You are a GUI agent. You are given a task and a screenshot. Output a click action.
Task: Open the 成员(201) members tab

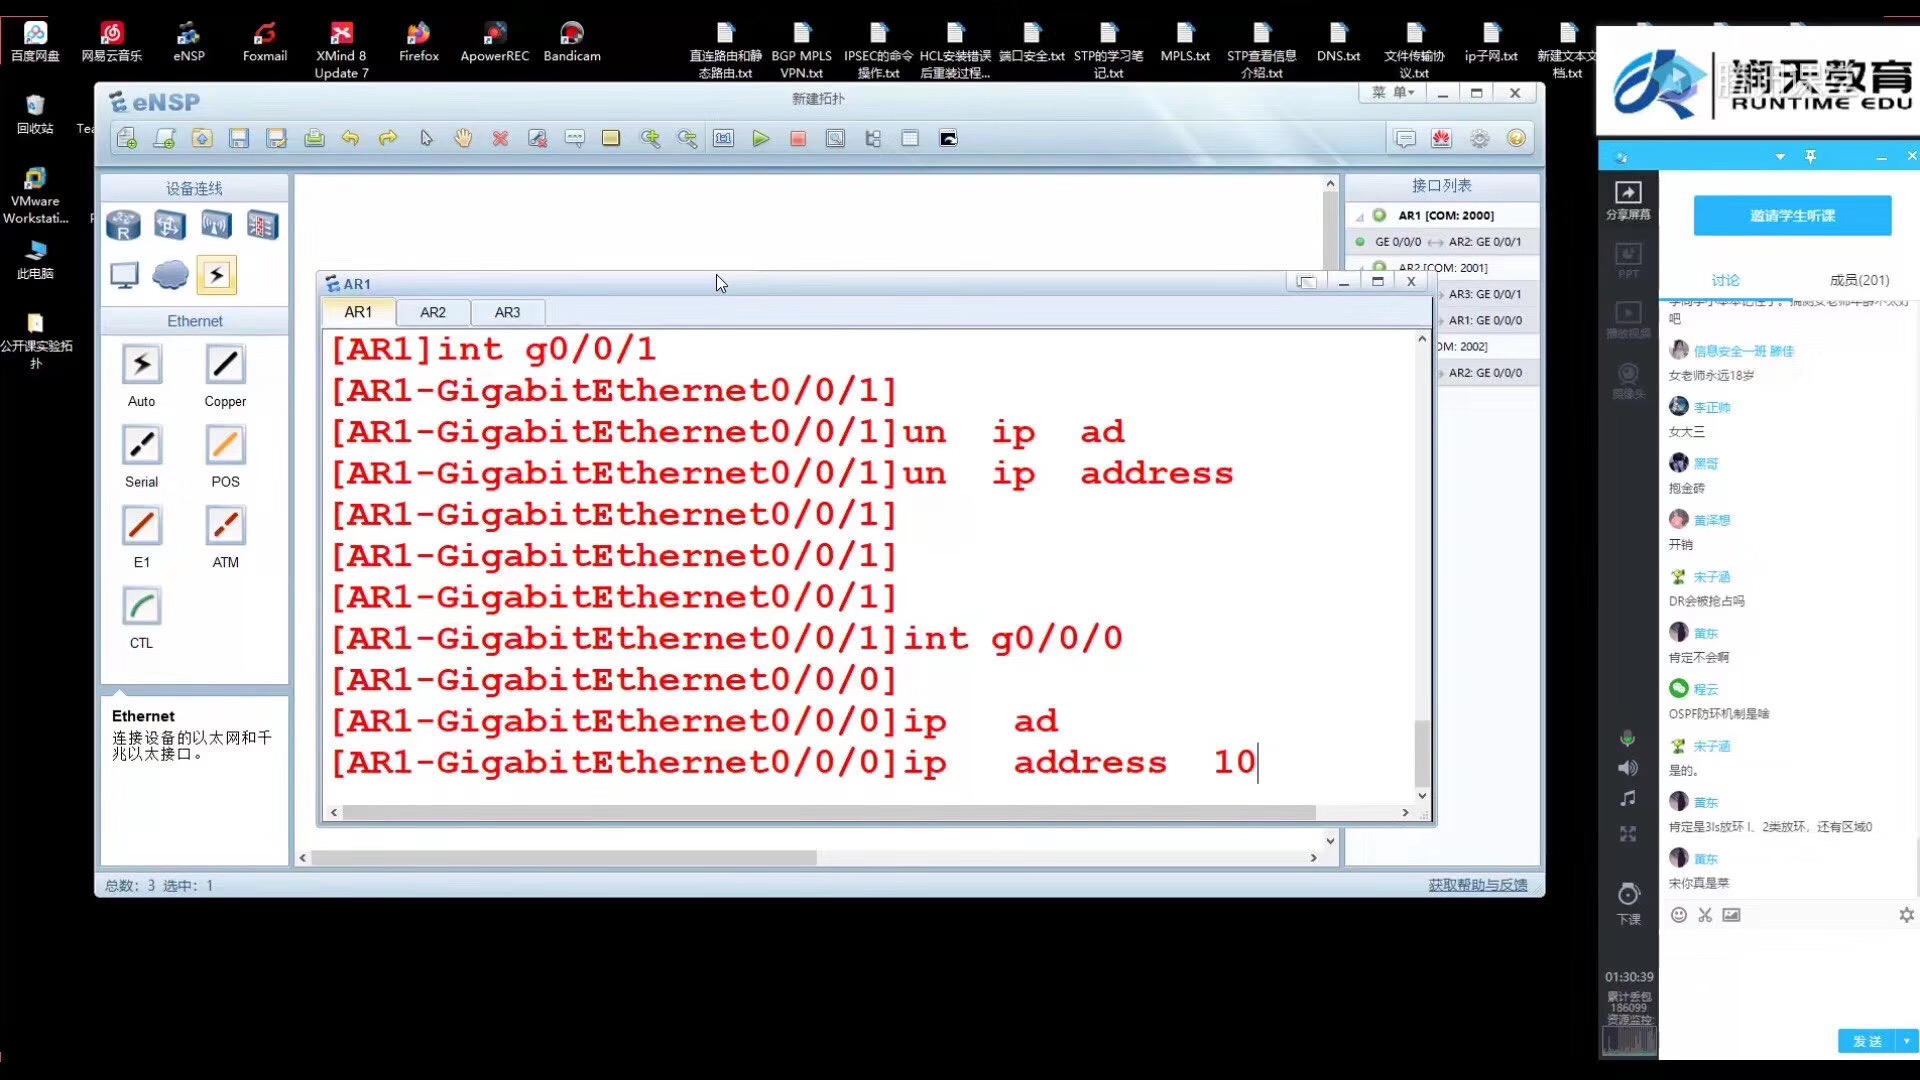1859,280
